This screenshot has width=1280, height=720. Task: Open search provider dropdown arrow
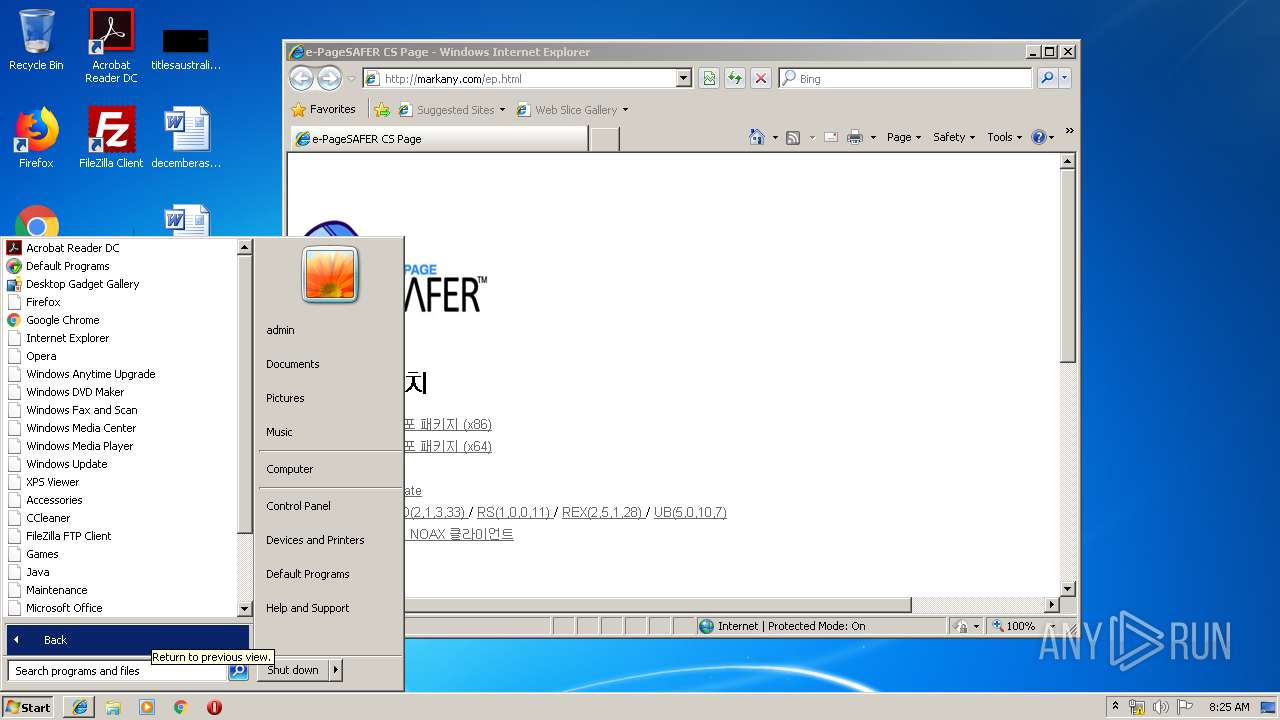(x=1065, y=78)
